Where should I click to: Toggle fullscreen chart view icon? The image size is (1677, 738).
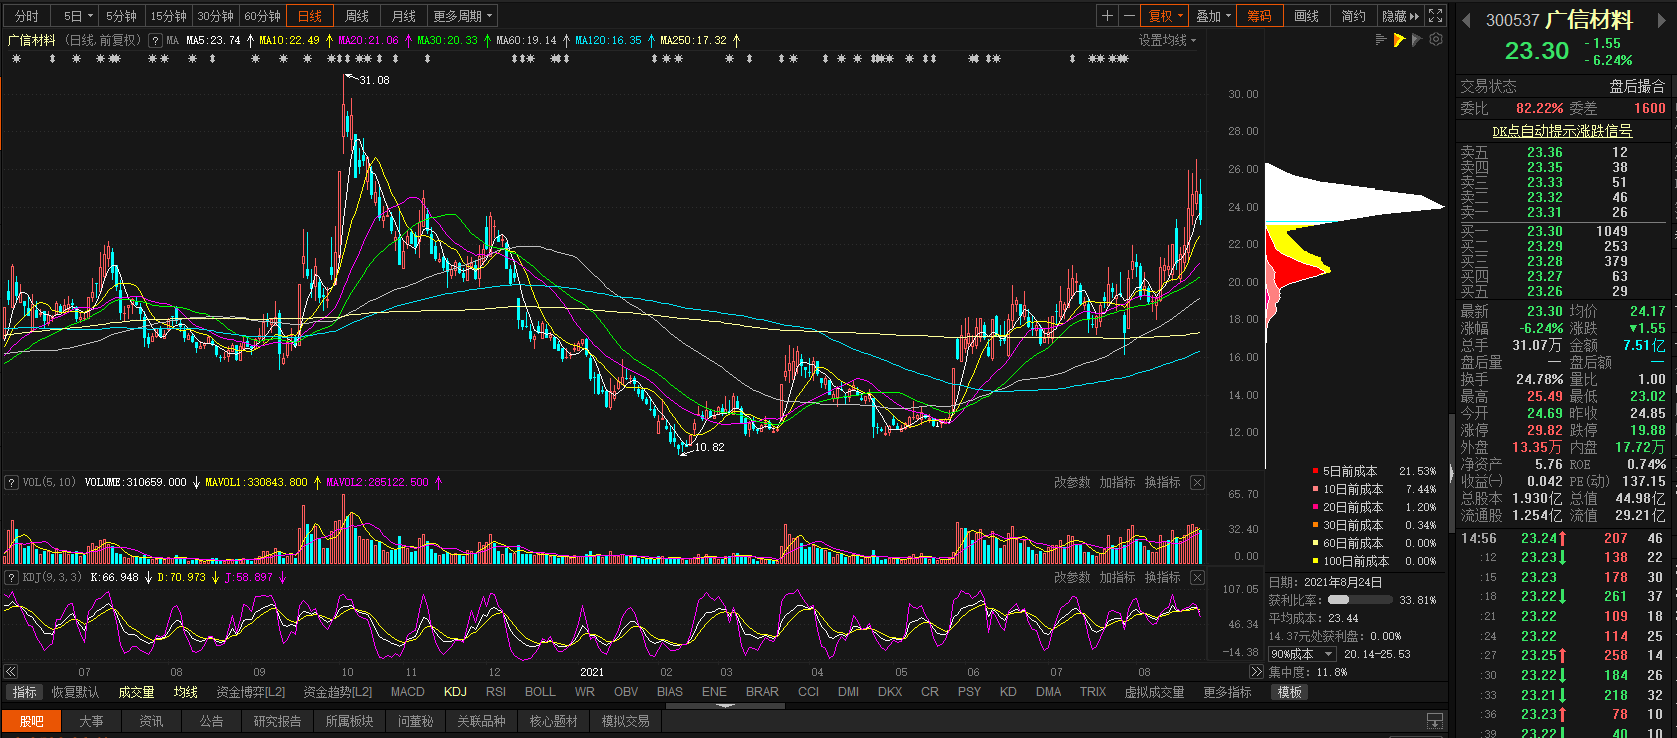pos(1436,16)
